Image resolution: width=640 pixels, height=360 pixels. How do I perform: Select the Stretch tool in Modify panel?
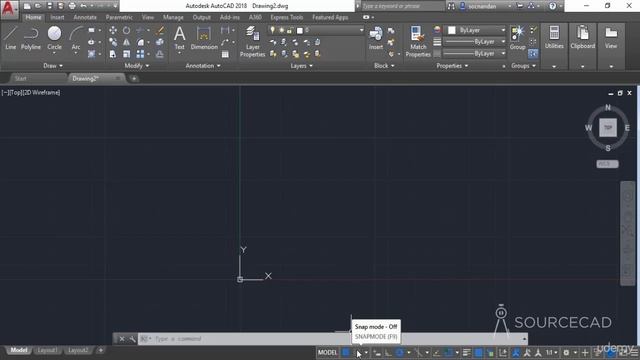tap(113, 54)
